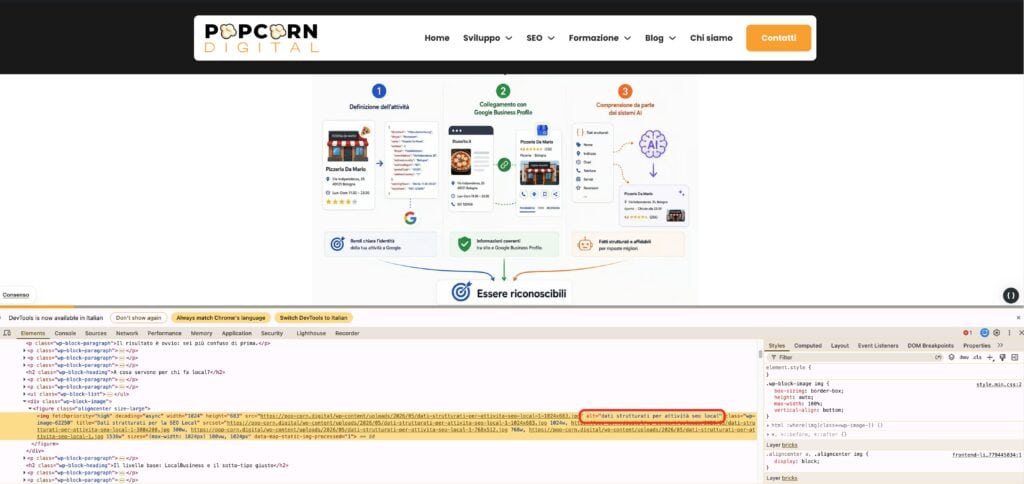This screenshot has width=1024, height=484.
Task: Click the infographic image on the page
Action: 504,189
